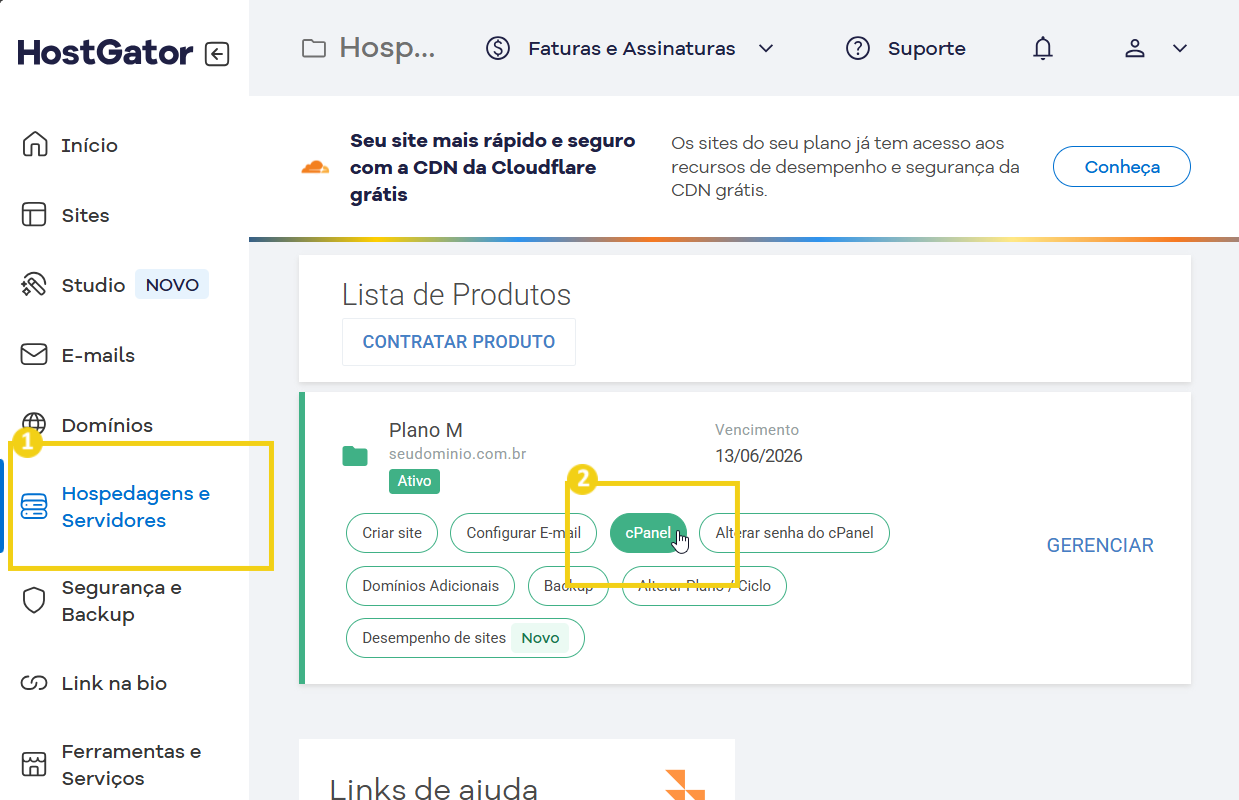Click the Vencimento label
Image resolution: width=1239 pixels, height=800 pixels.
757,430
